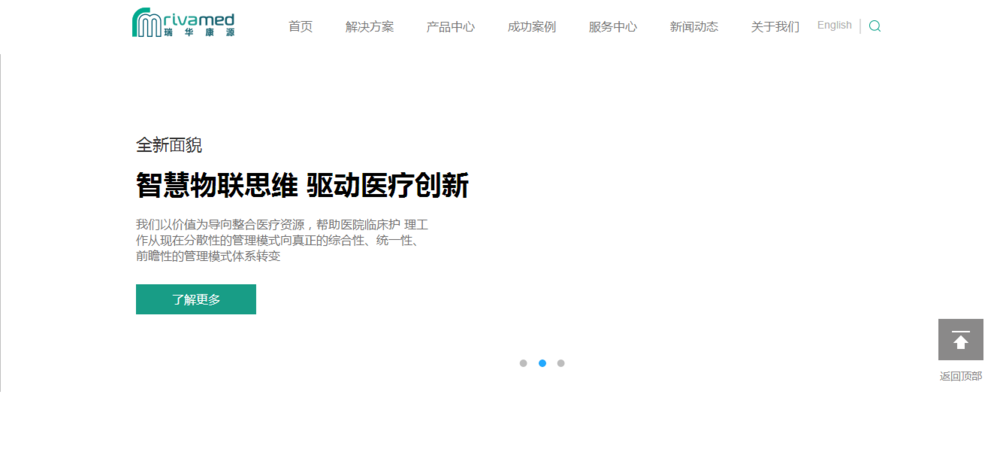
Task: Open the search magnifier icon
Action: pos(875,26)
